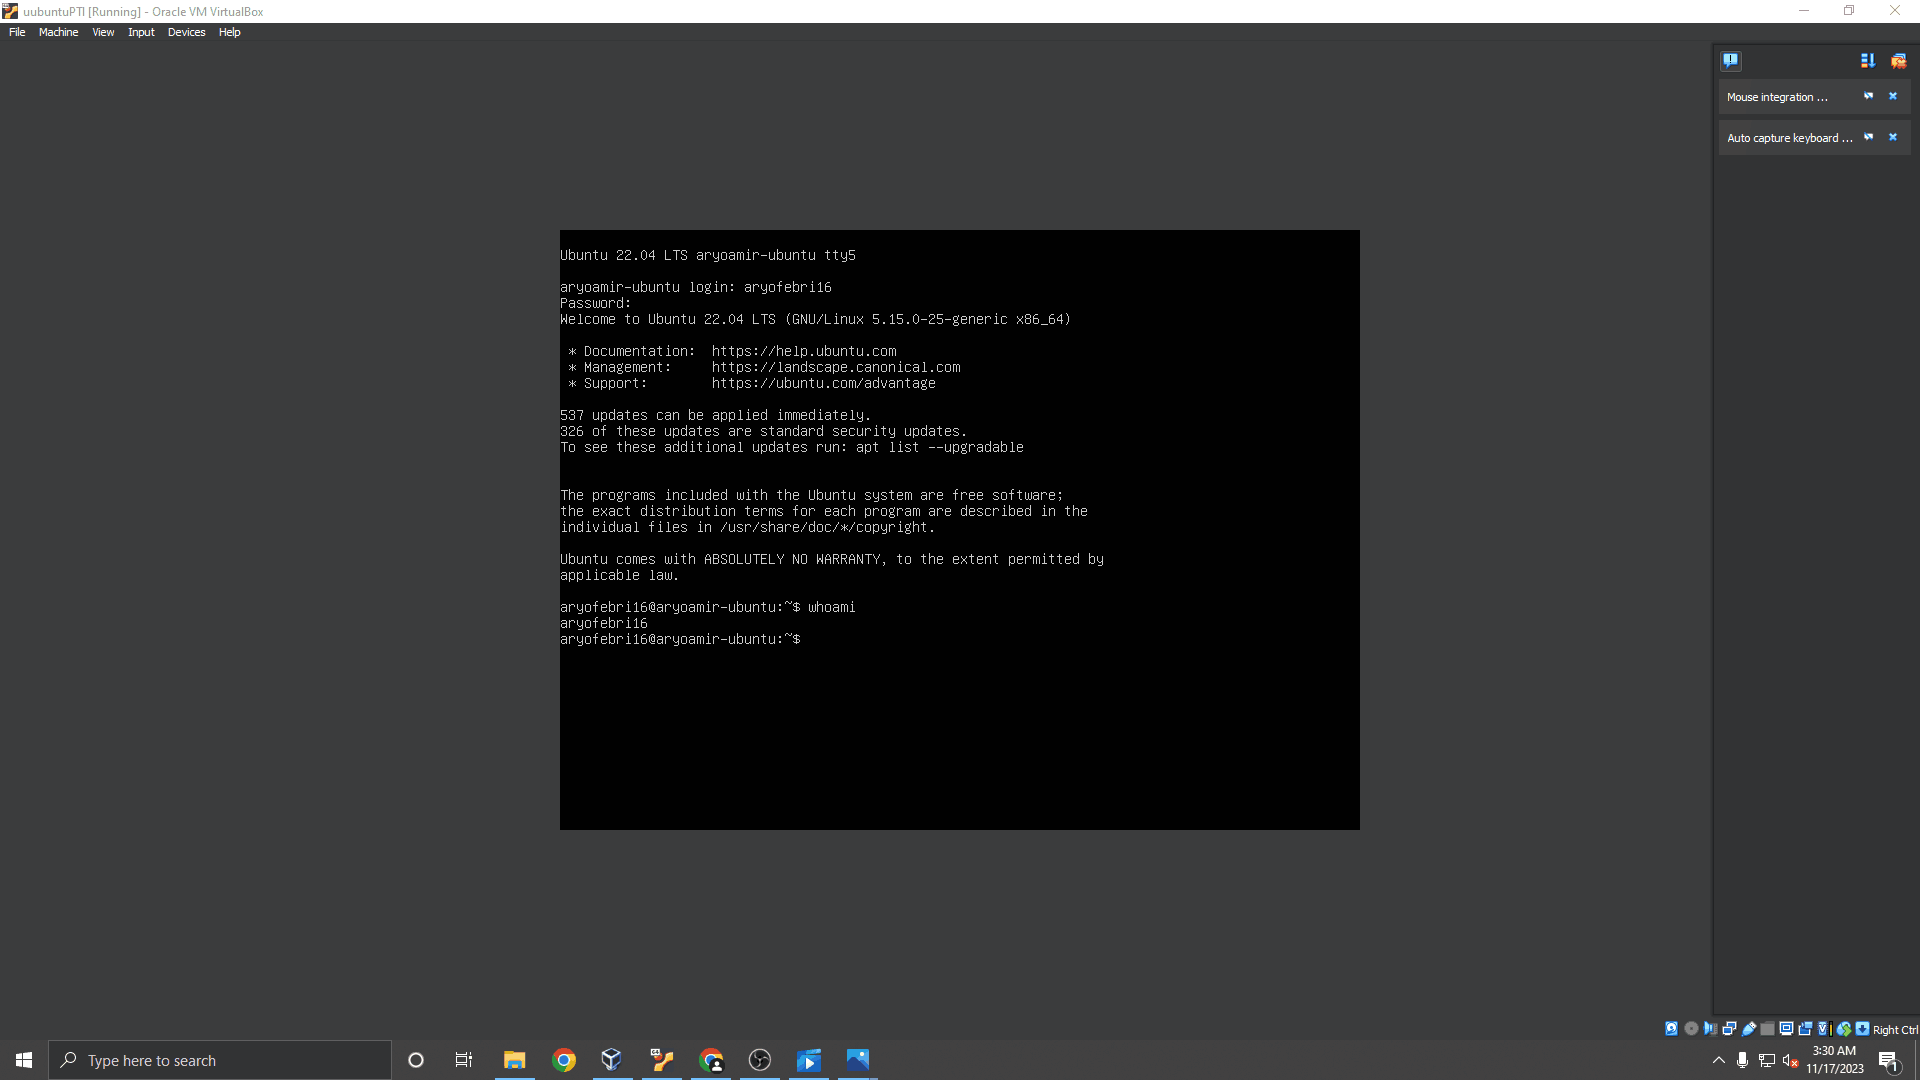Click the shared folders status icon
Screen dimensions: 1920x1080
[x=1767, y=1029]
